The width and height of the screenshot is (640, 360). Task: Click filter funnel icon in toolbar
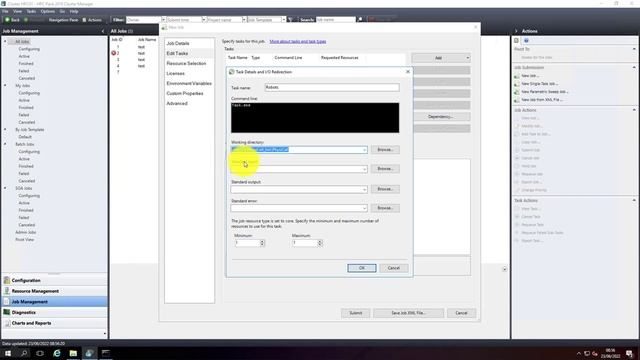pos(290,20)
